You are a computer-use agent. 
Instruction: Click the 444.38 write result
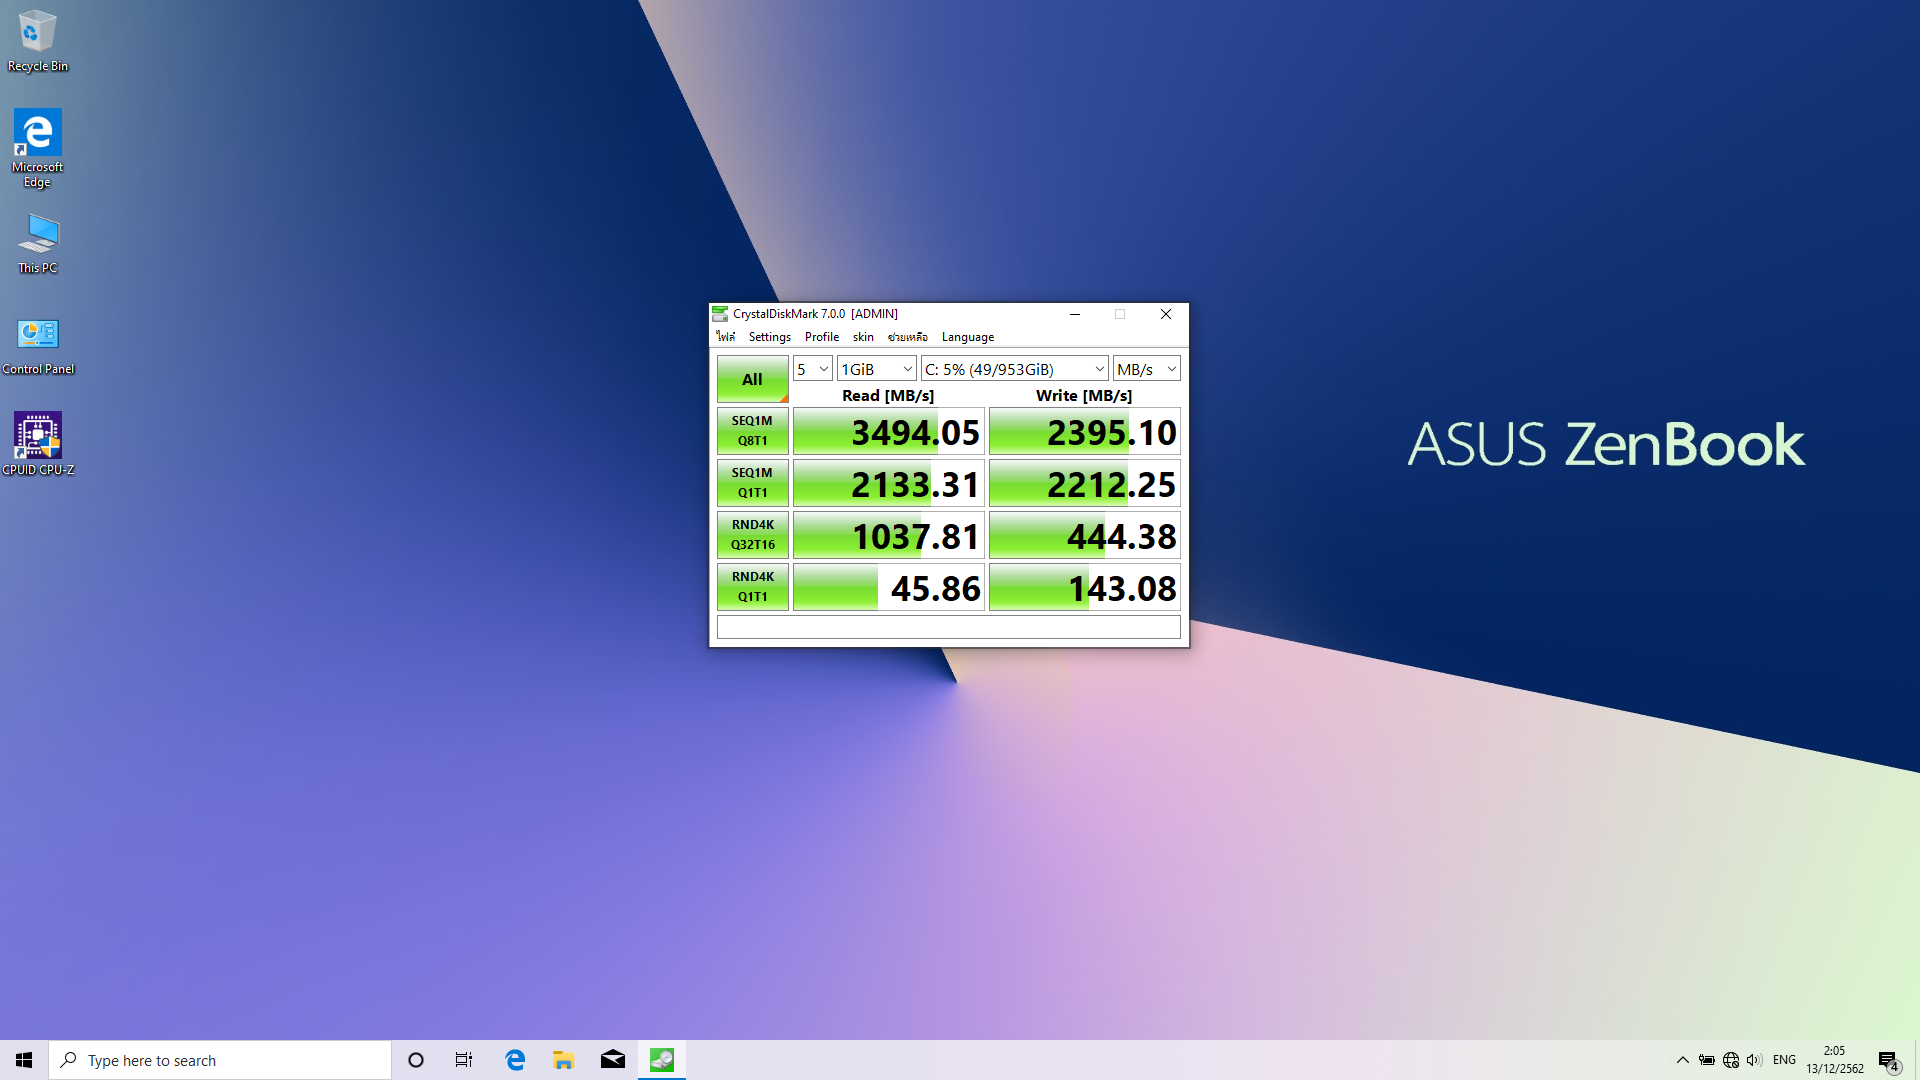[1085, 536]
